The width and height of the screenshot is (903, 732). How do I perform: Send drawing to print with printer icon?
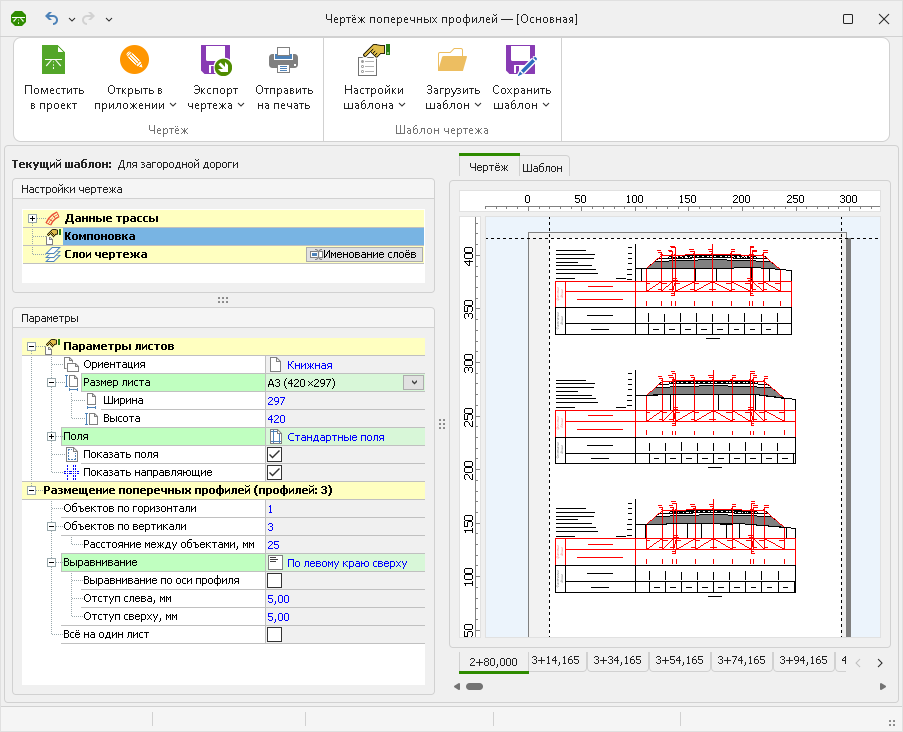[x=284, y=62]
